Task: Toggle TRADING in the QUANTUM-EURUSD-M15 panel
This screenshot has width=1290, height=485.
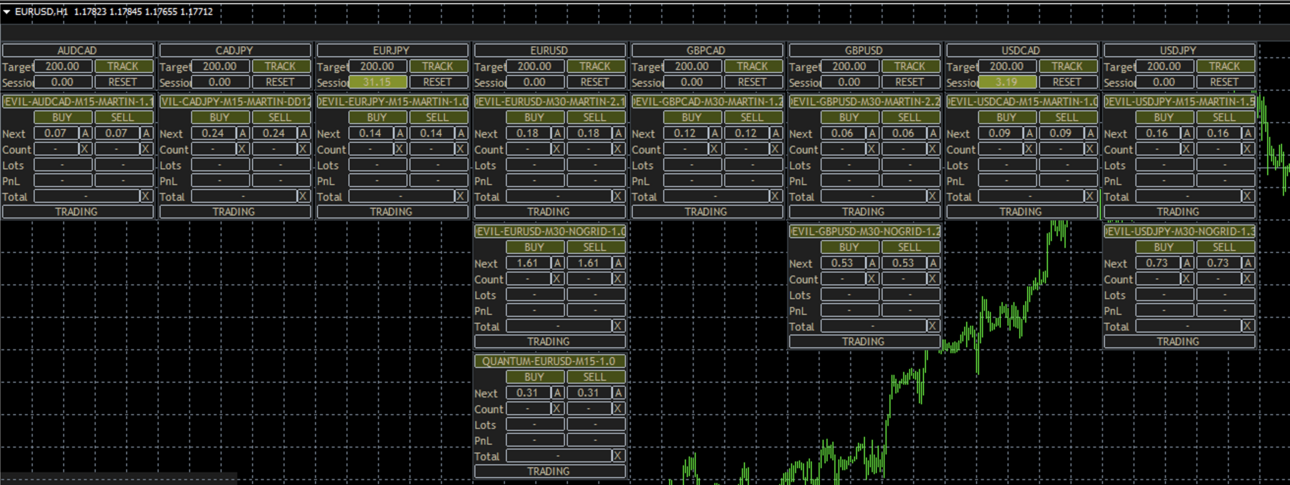Action: [x=550, y=472]
